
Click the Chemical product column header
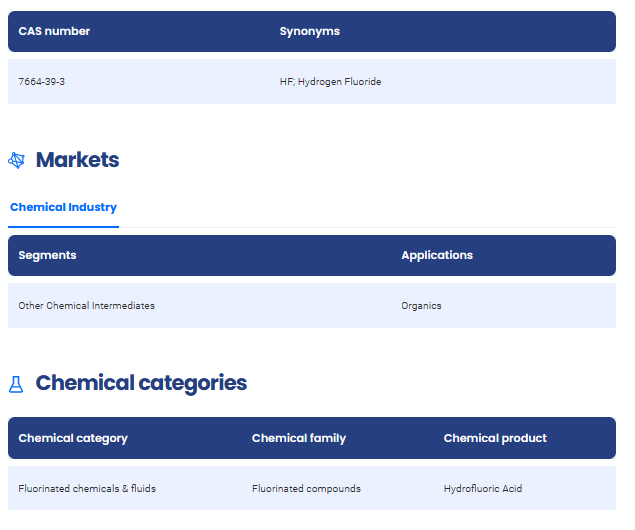(x=495, y=438)
